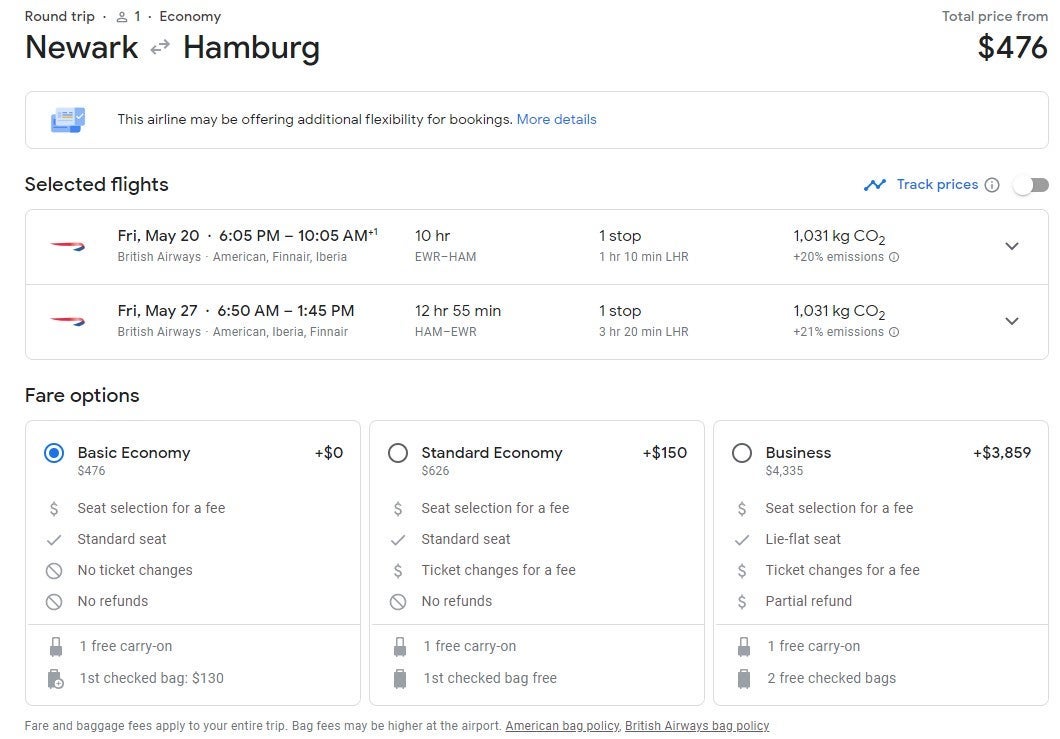Click British Airways logo on the May 20 flight

click(x=68, y=246)
